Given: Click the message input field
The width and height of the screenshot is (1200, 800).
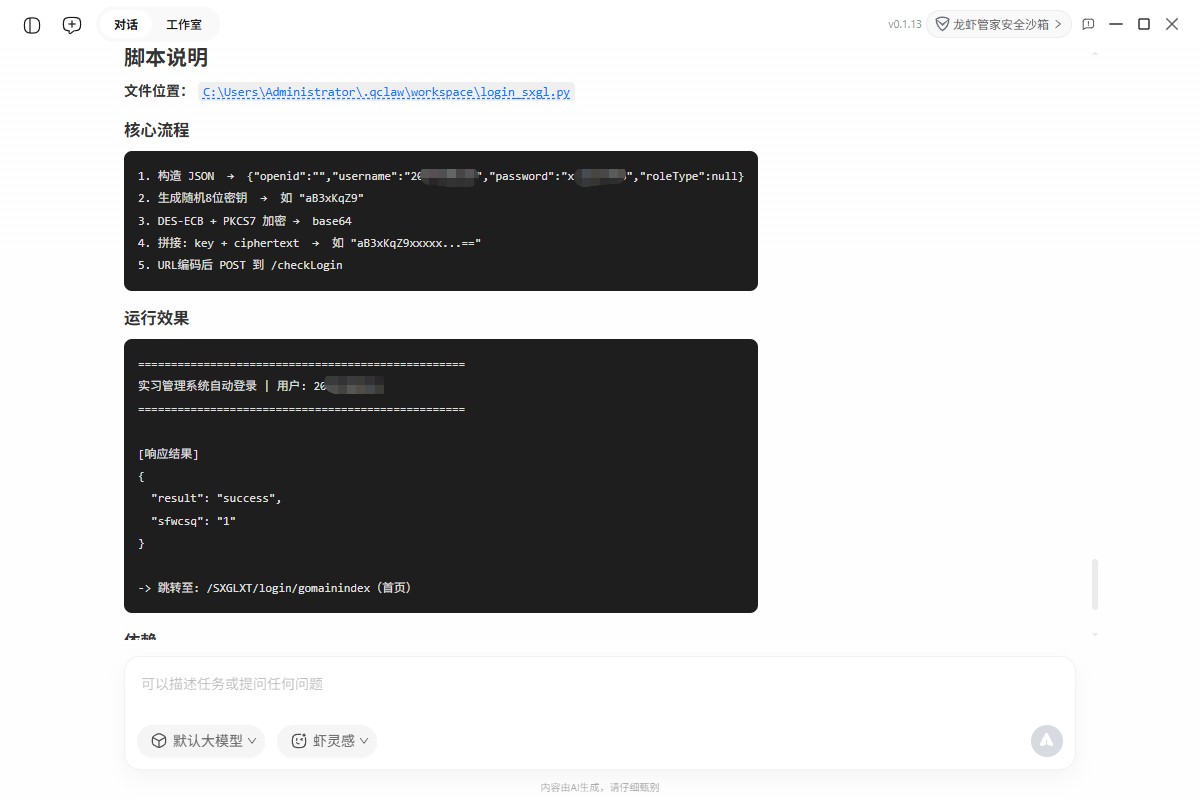Looking at the screenshot, I should (x=600, y=684).
